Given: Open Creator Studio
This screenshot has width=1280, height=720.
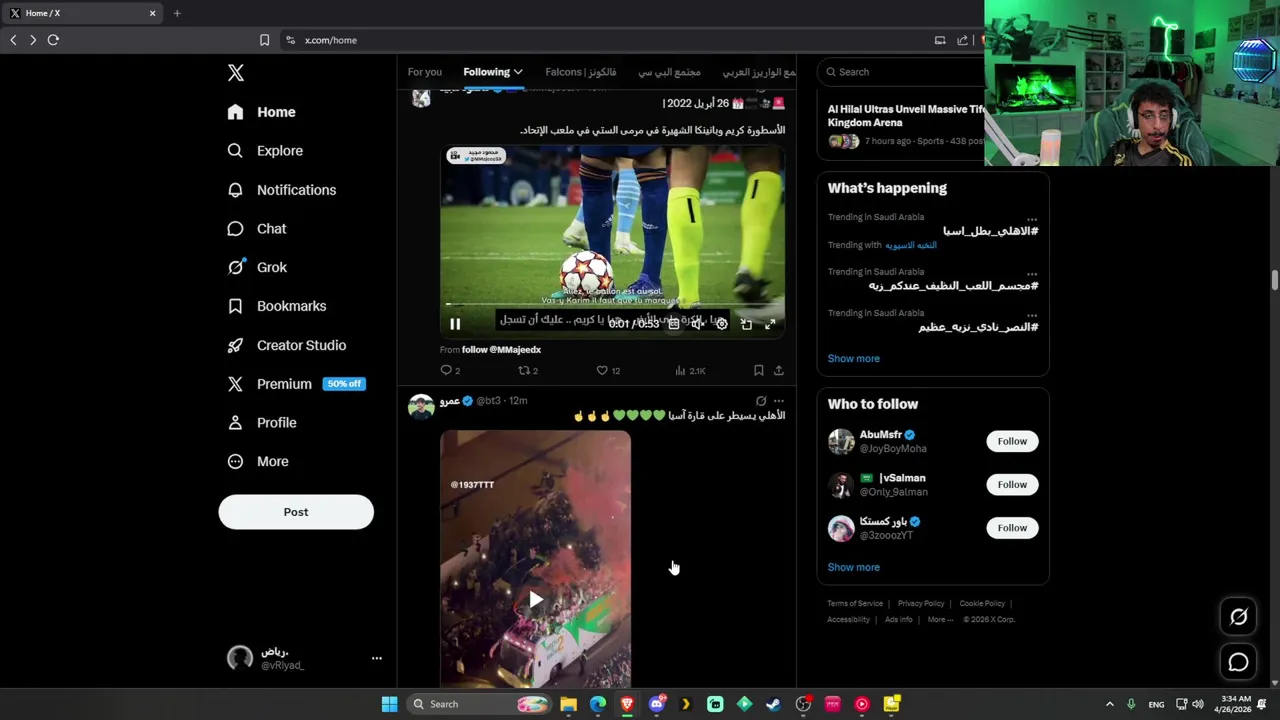Looking at the screenshot, I should (x=286, y=345).
